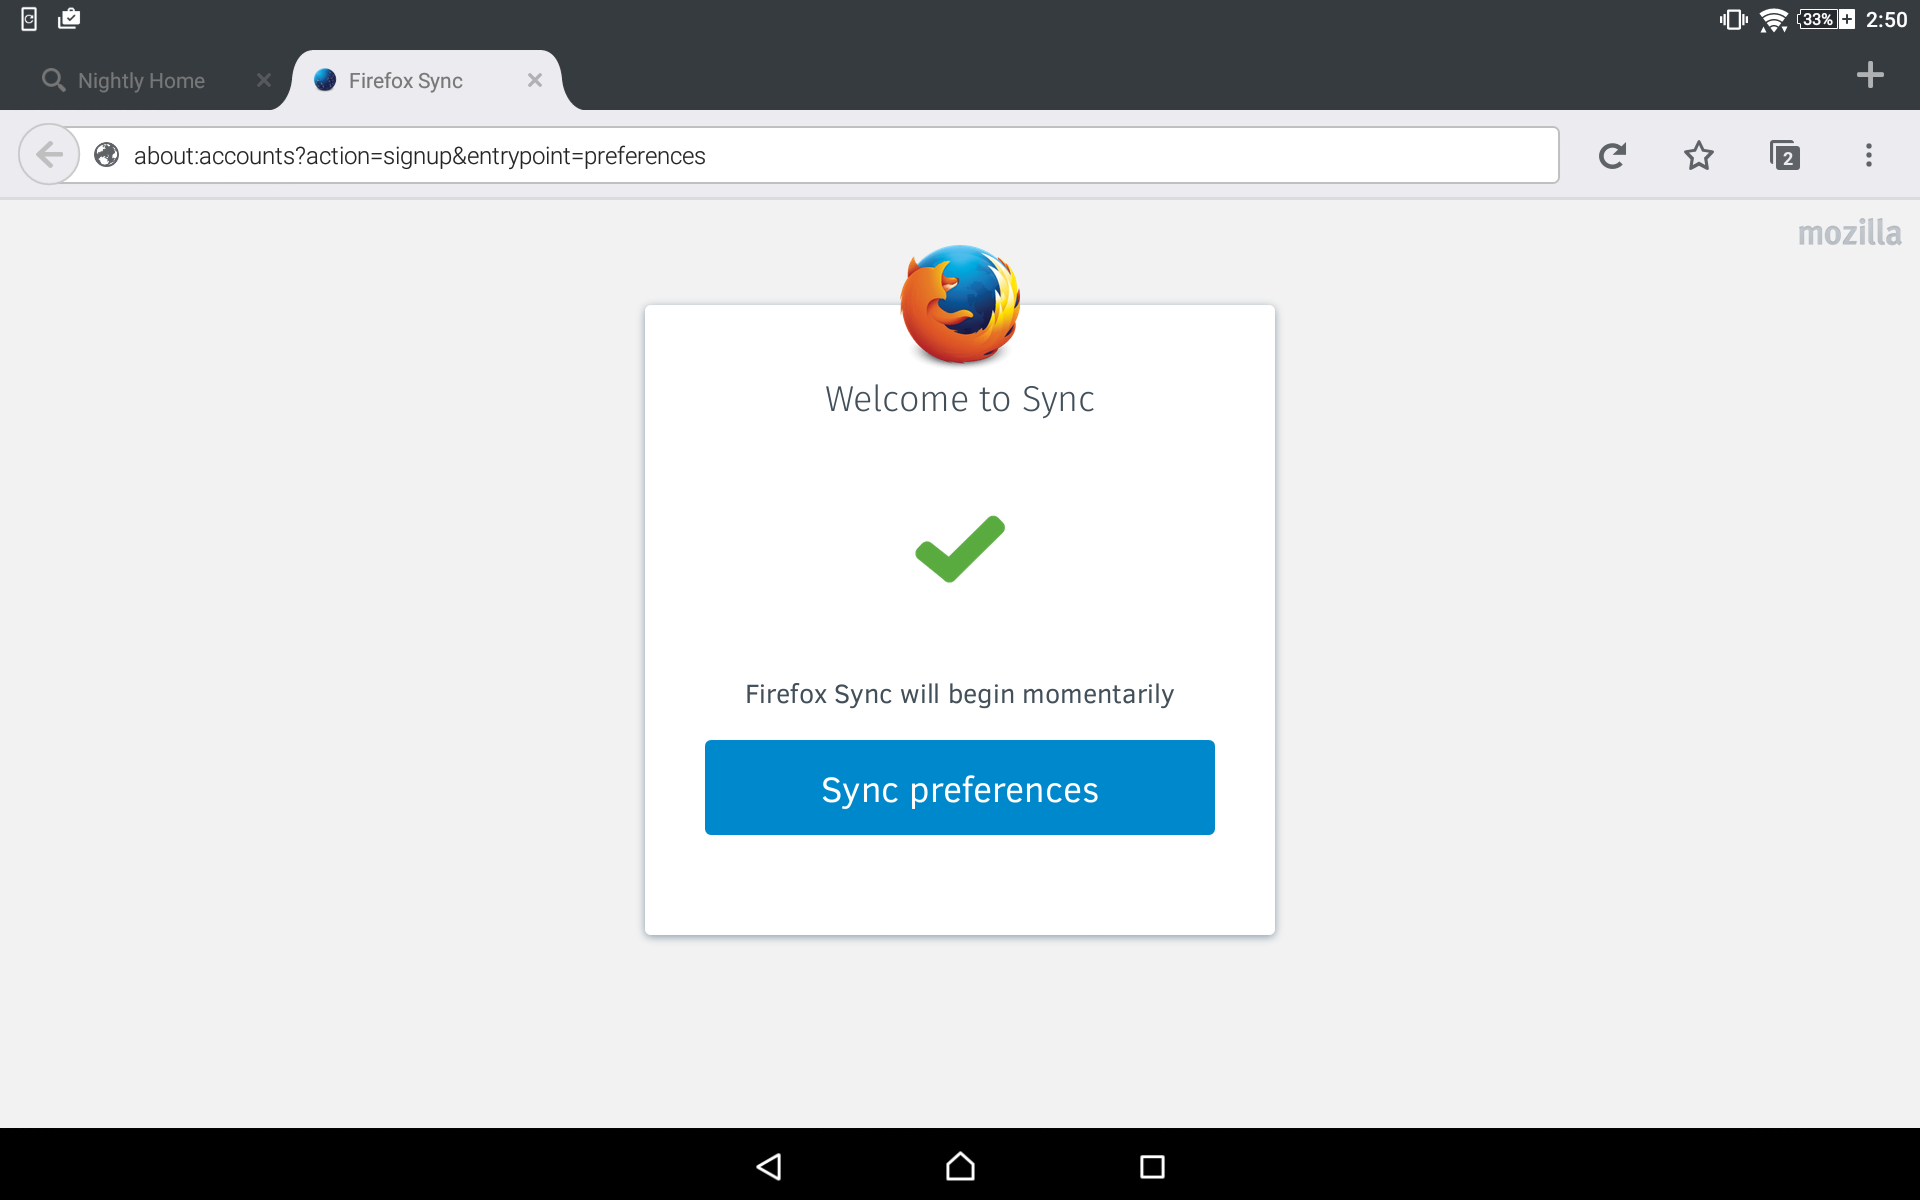
Task: Close the Nightly Home tab
Action: tap(264, 80)
